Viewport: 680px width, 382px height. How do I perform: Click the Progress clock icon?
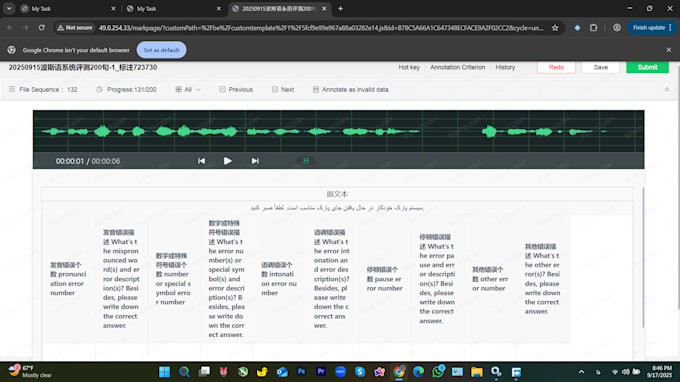(x=99, y=89)
